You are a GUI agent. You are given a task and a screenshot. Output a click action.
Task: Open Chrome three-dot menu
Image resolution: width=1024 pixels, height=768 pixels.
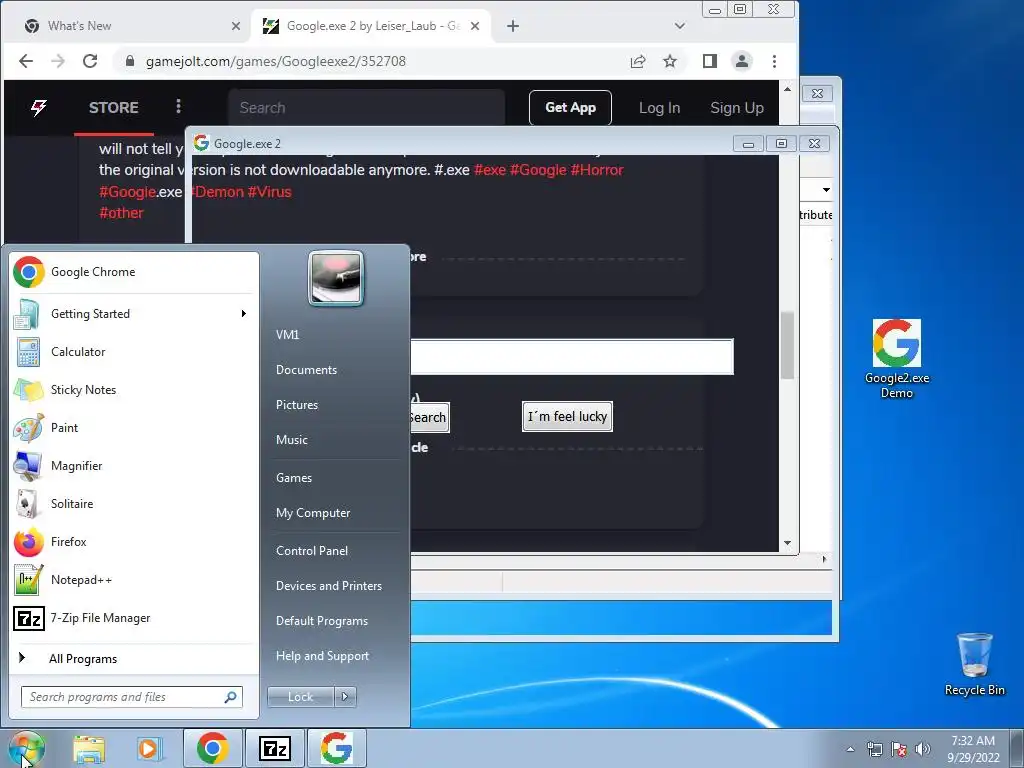[x=775, y=61]
